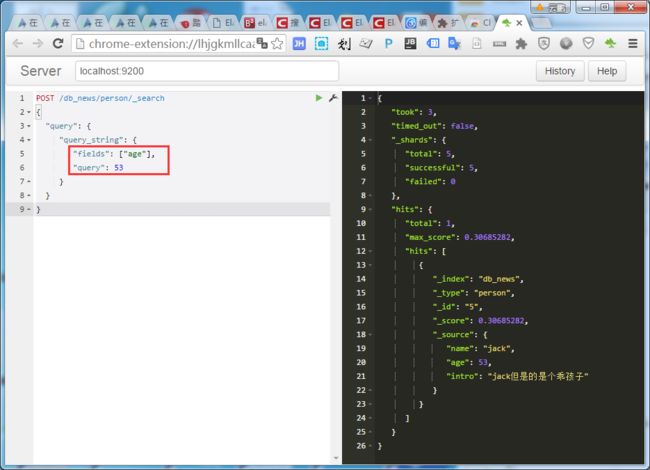Image resolution: width=650 pixels, height=470 pixels.
Task: Collapse request editor line 2 fold arrow
Action: pos(29,112)
